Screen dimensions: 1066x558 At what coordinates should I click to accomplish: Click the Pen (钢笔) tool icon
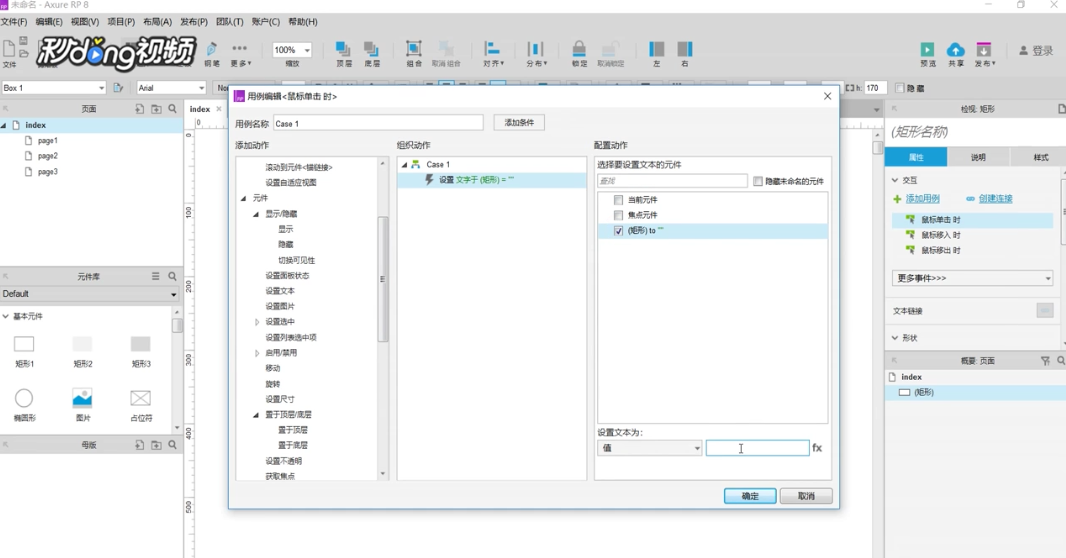[x=211, y=49]
